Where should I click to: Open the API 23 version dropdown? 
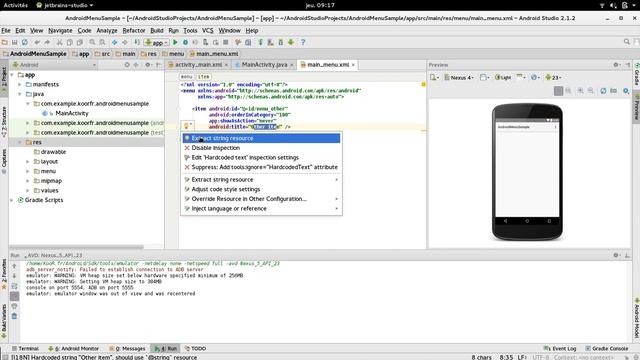tap(553, 77)
